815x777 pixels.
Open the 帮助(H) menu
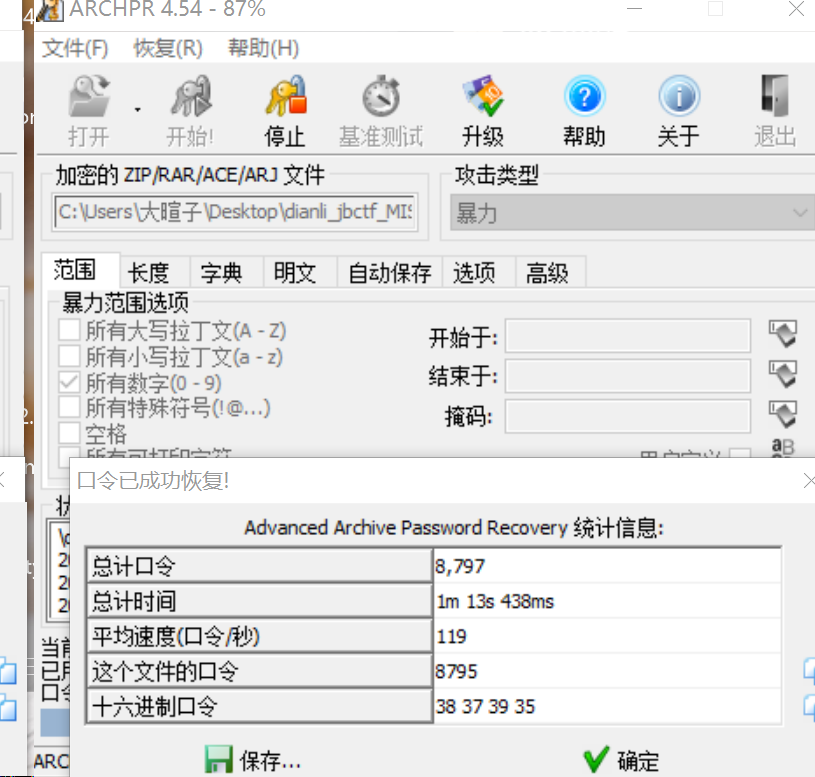pyautogui.click(x=263, y=48)
